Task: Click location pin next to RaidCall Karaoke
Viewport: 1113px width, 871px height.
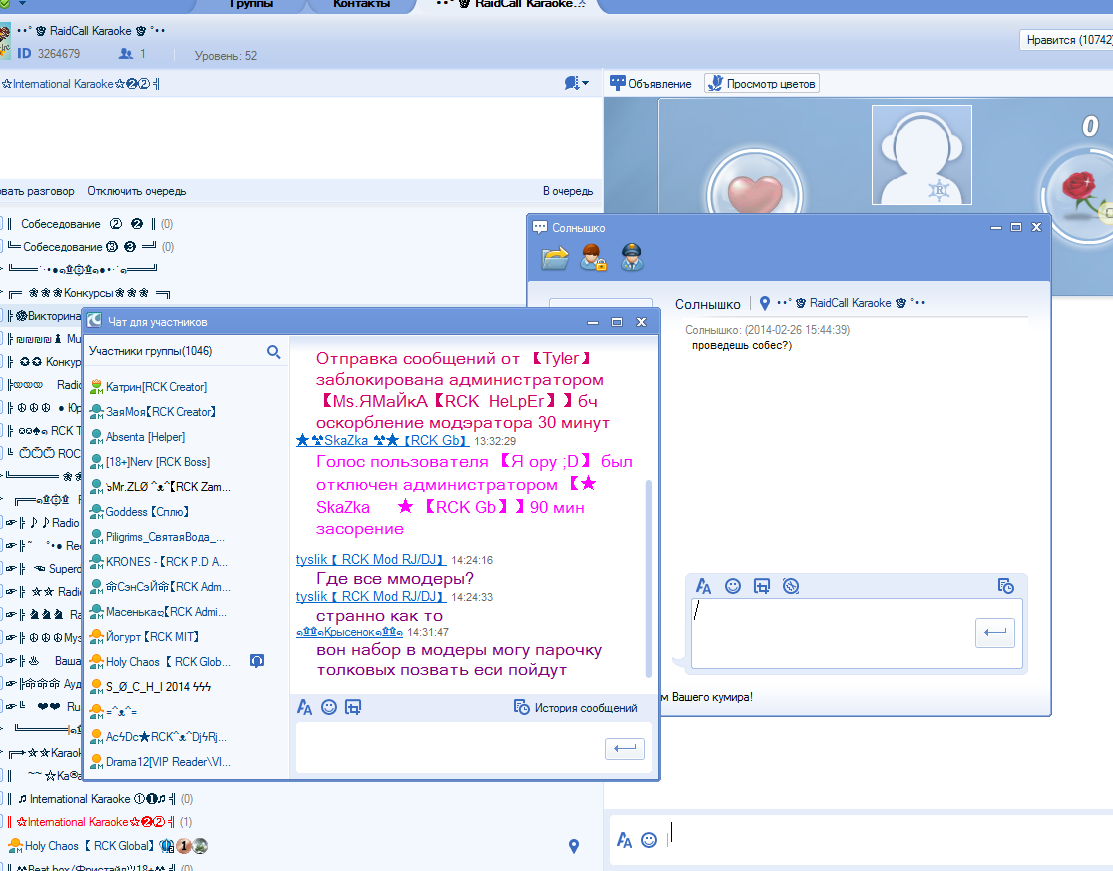Action: click(764, 303)
